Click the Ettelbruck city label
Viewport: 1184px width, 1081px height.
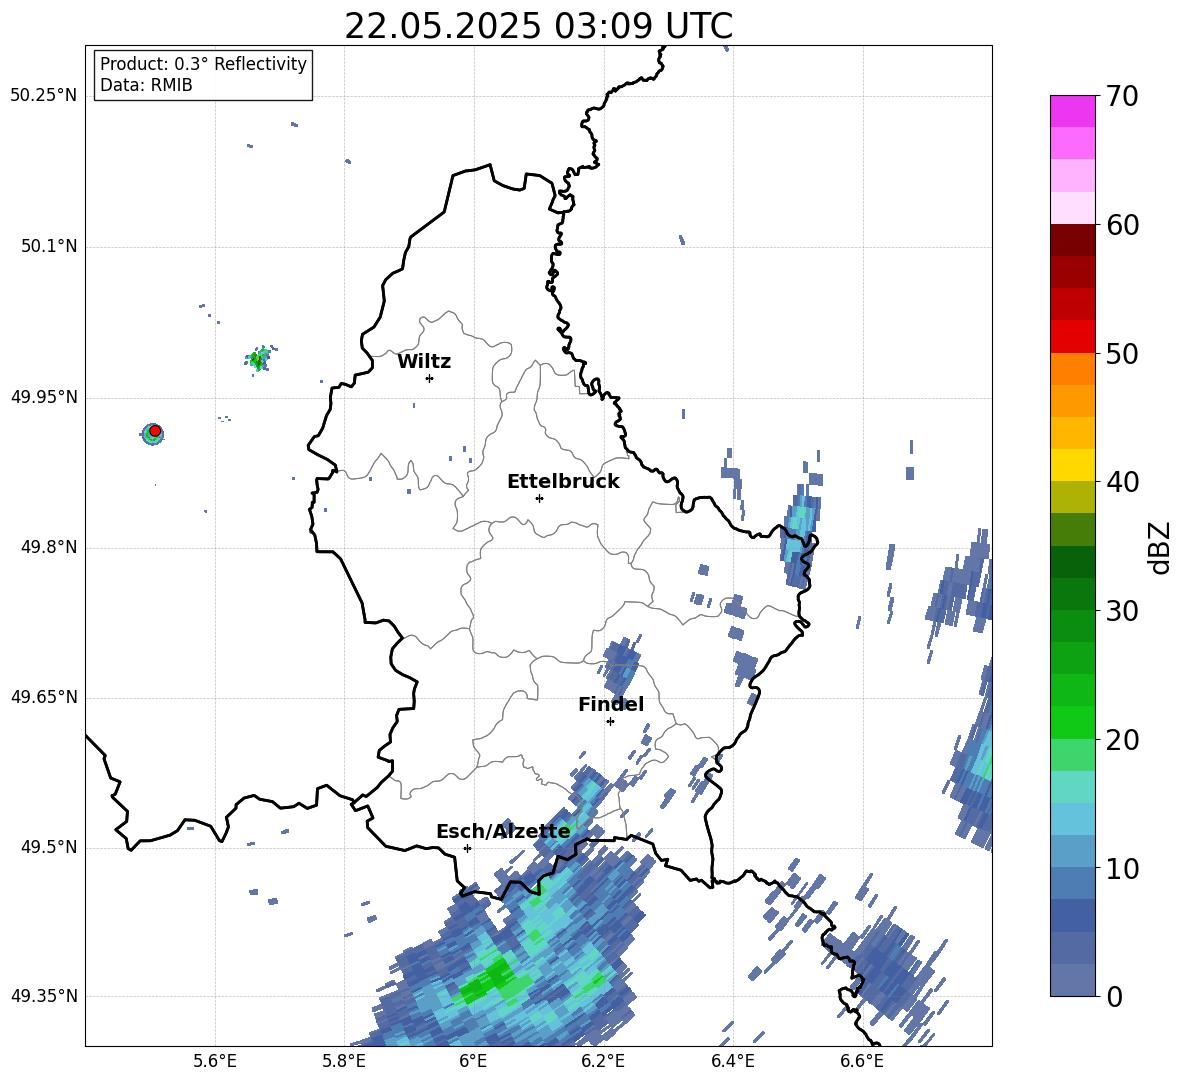(563, 482)
